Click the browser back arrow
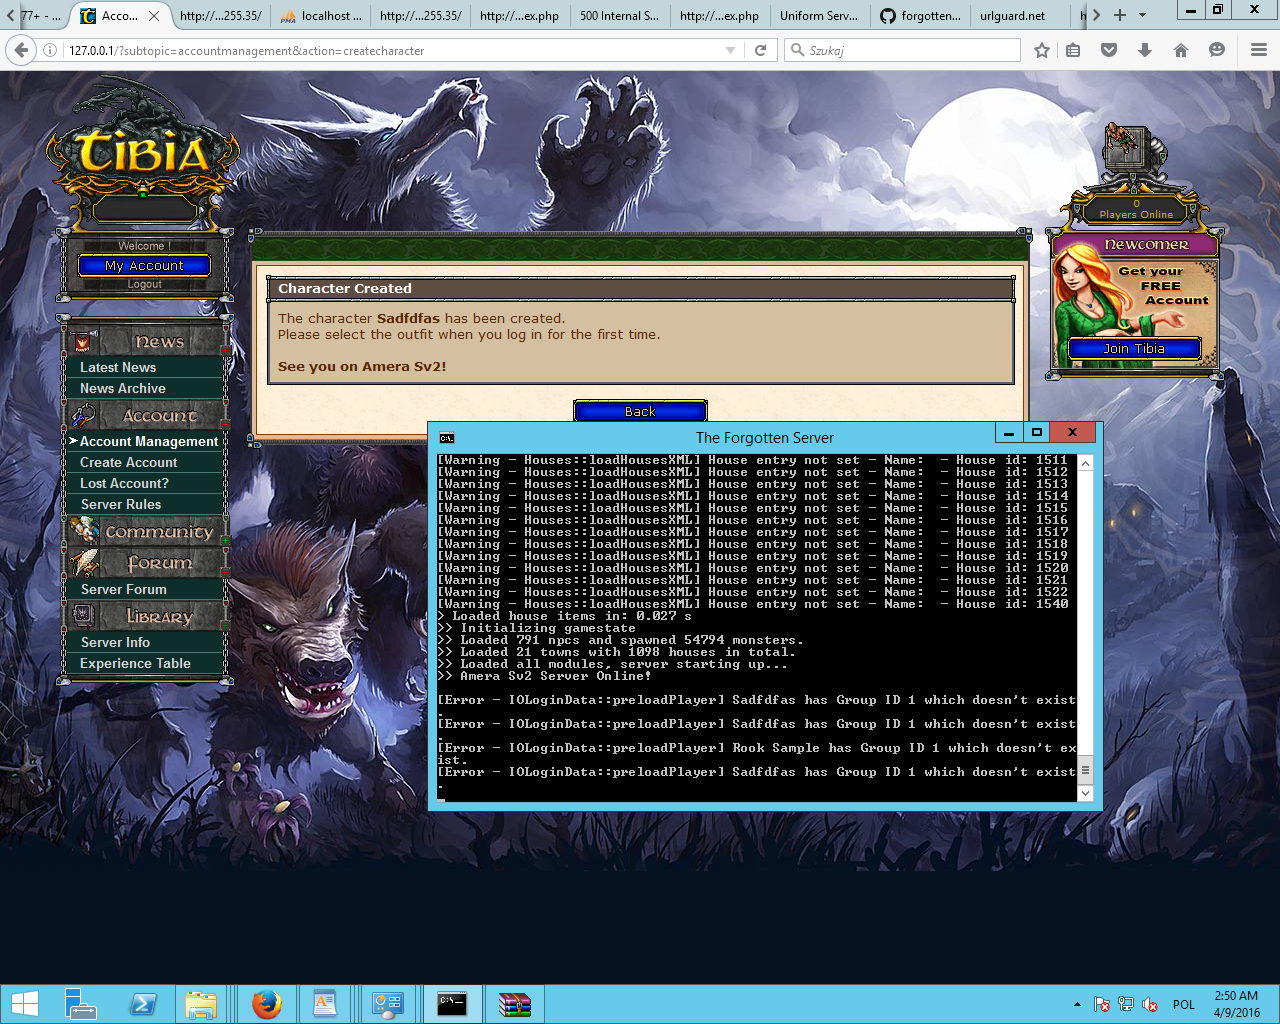The image size is (1280, 1024). (x=22, y=50)
